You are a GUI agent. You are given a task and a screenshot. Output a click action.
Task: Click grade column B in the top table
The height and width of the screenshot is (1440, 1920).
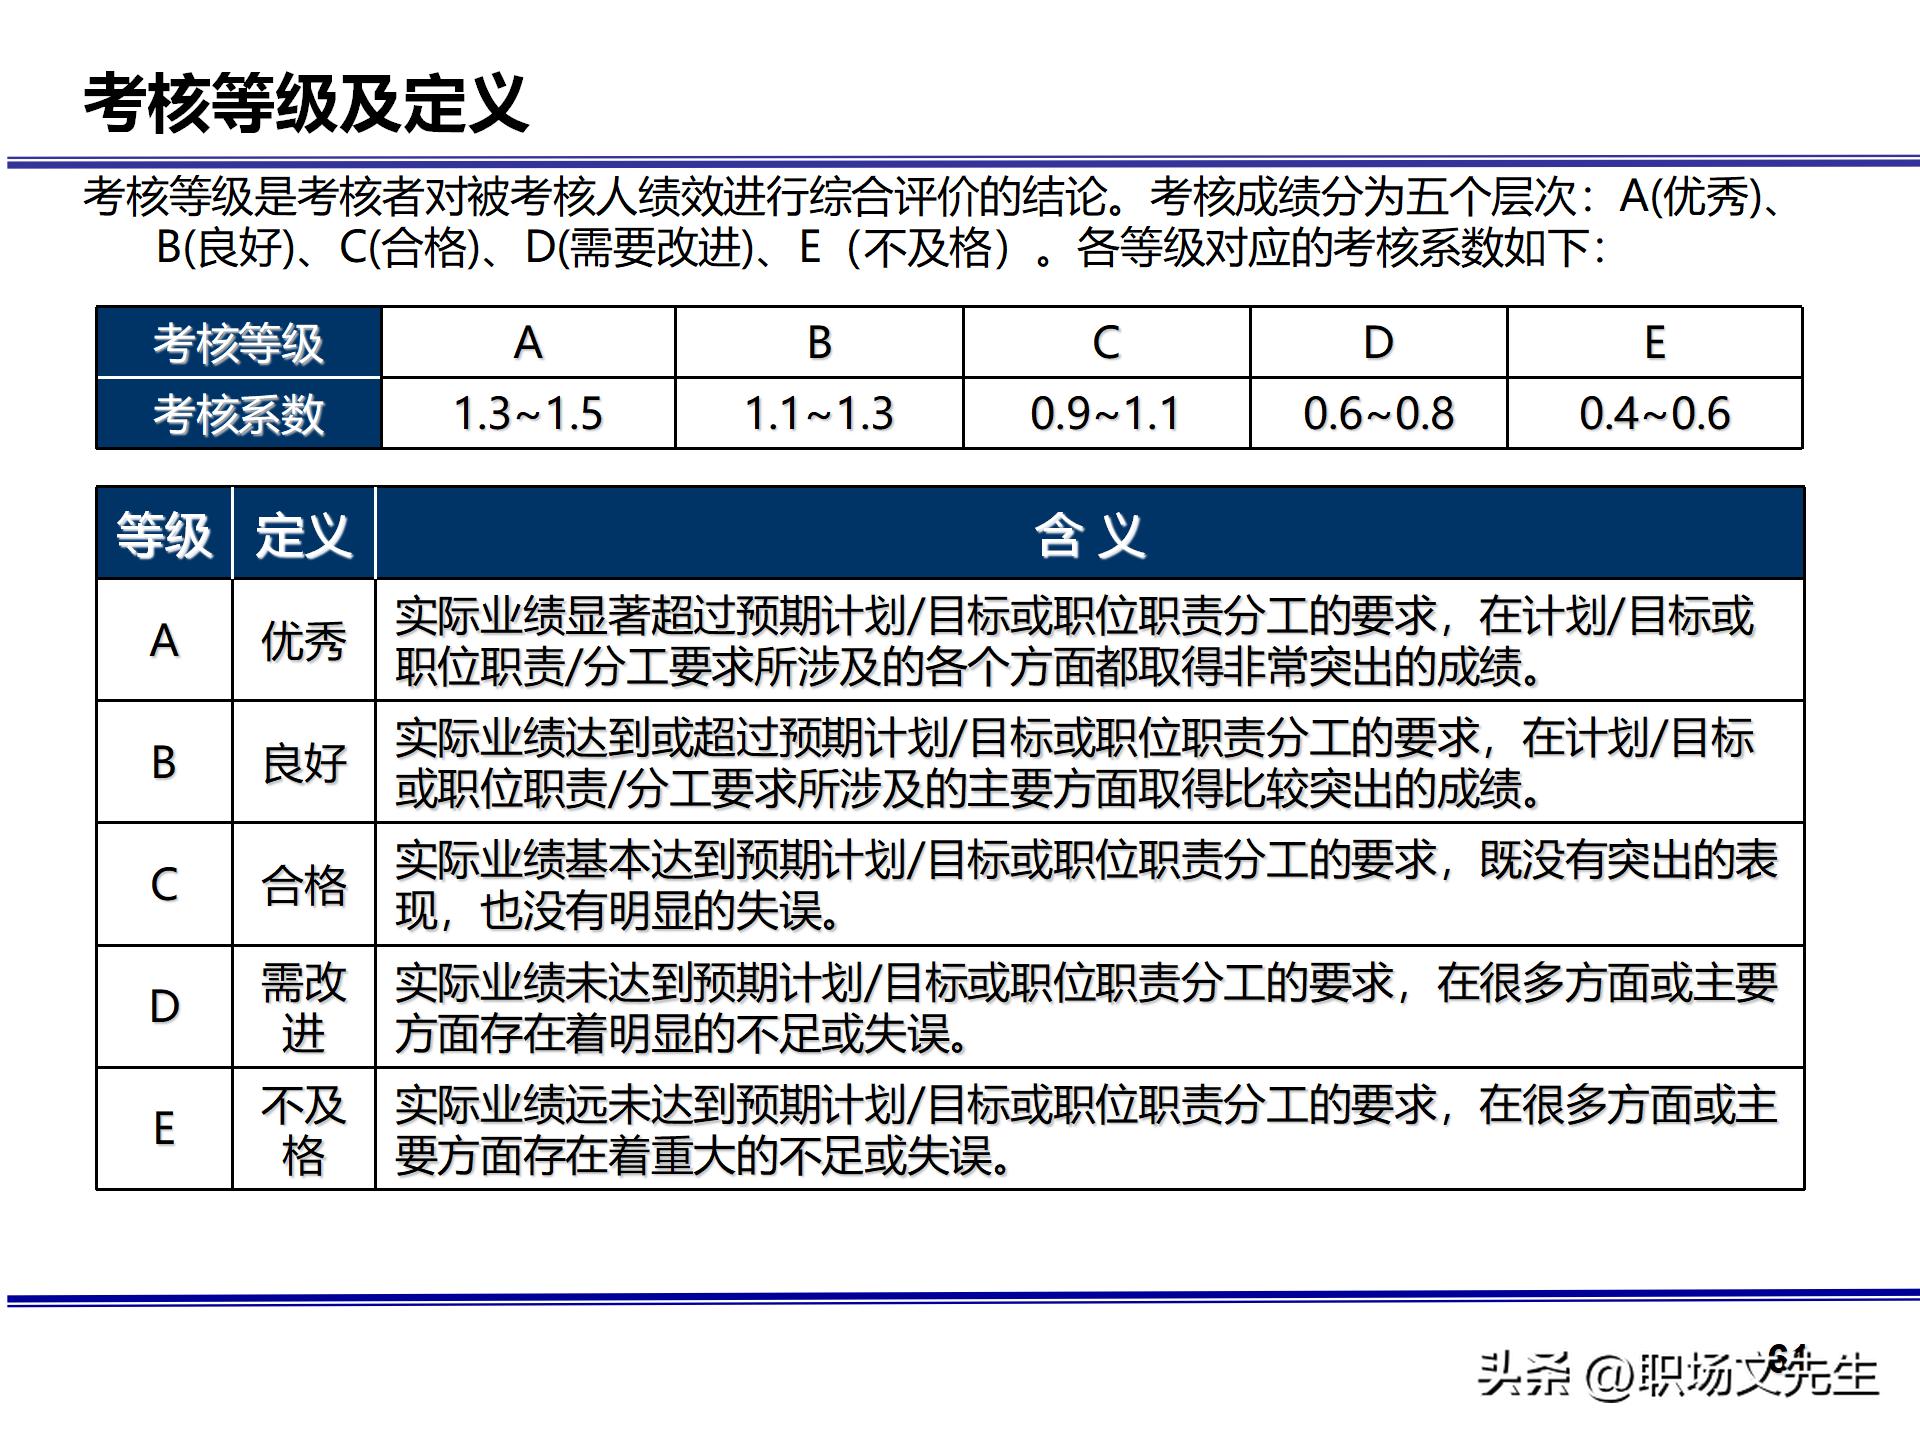pyautogui.click(x=820, y=345)
